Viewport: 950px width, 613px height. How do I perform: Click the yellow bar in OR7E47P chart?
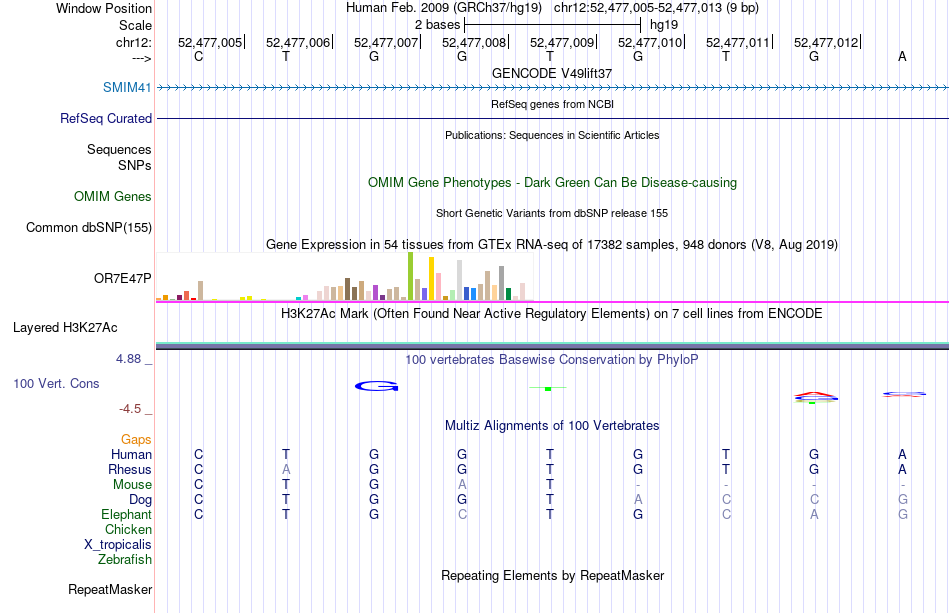click(x=431, y=279)
